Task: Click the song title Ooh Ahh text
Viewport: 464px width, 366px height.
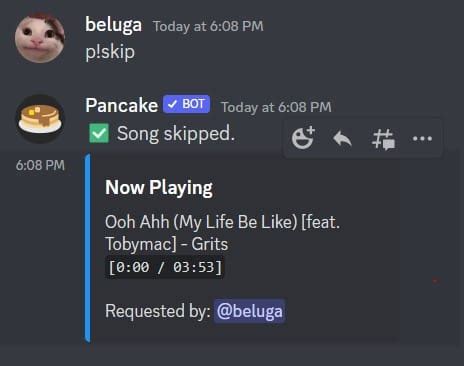Action: [x=222, y=233]
